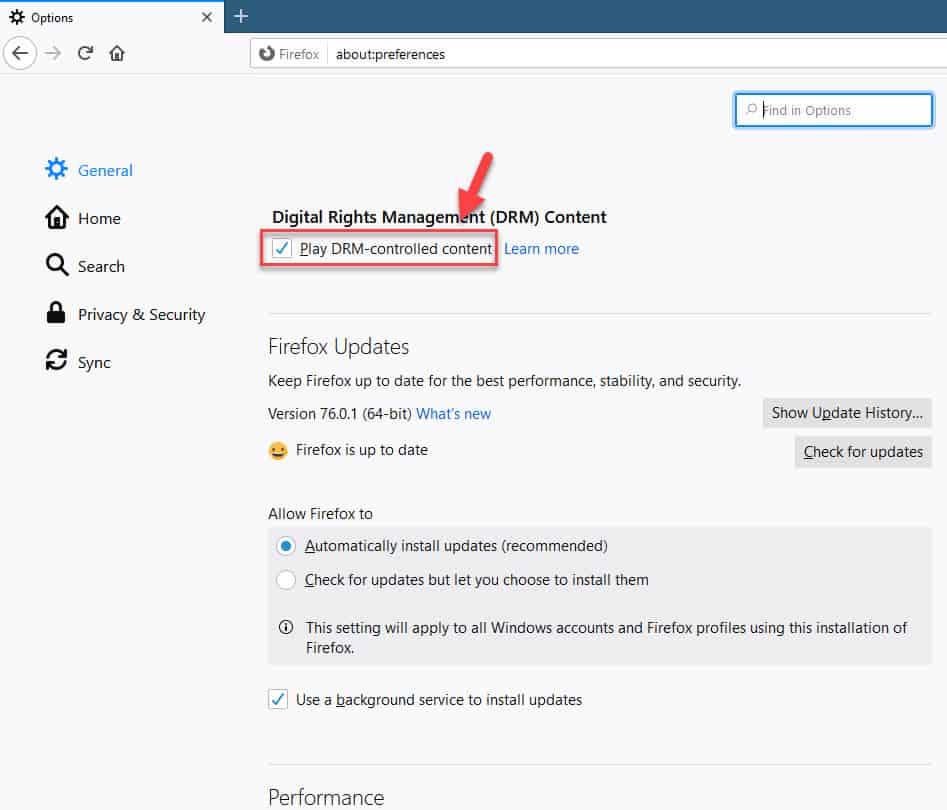Click the Firefox identity icon in address bar
947x810 pixels.
(266, 54)
